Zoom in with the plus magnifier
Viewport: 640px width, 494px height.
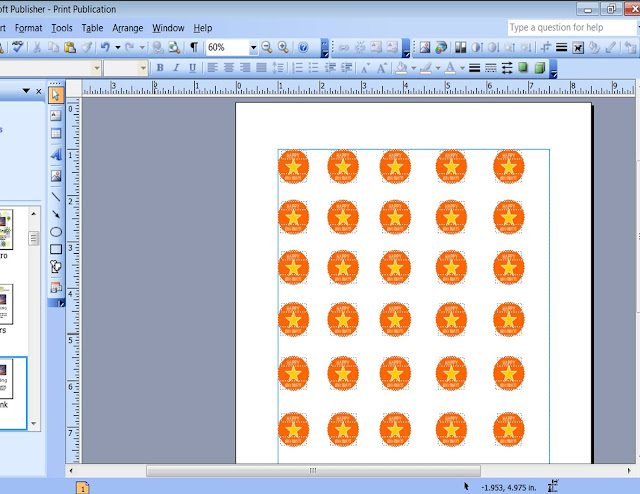pos(283,47)
